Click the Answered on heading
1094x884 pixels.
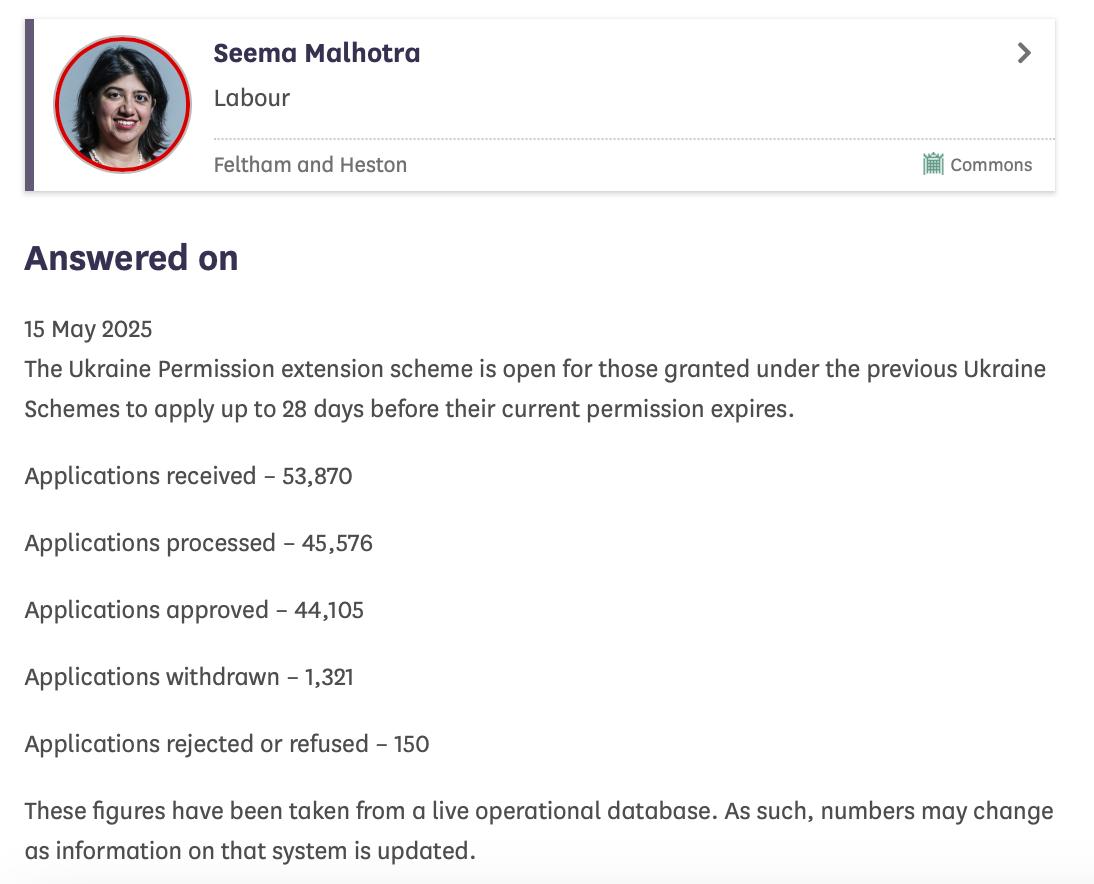pyautogui.click(x=131, y=257)
